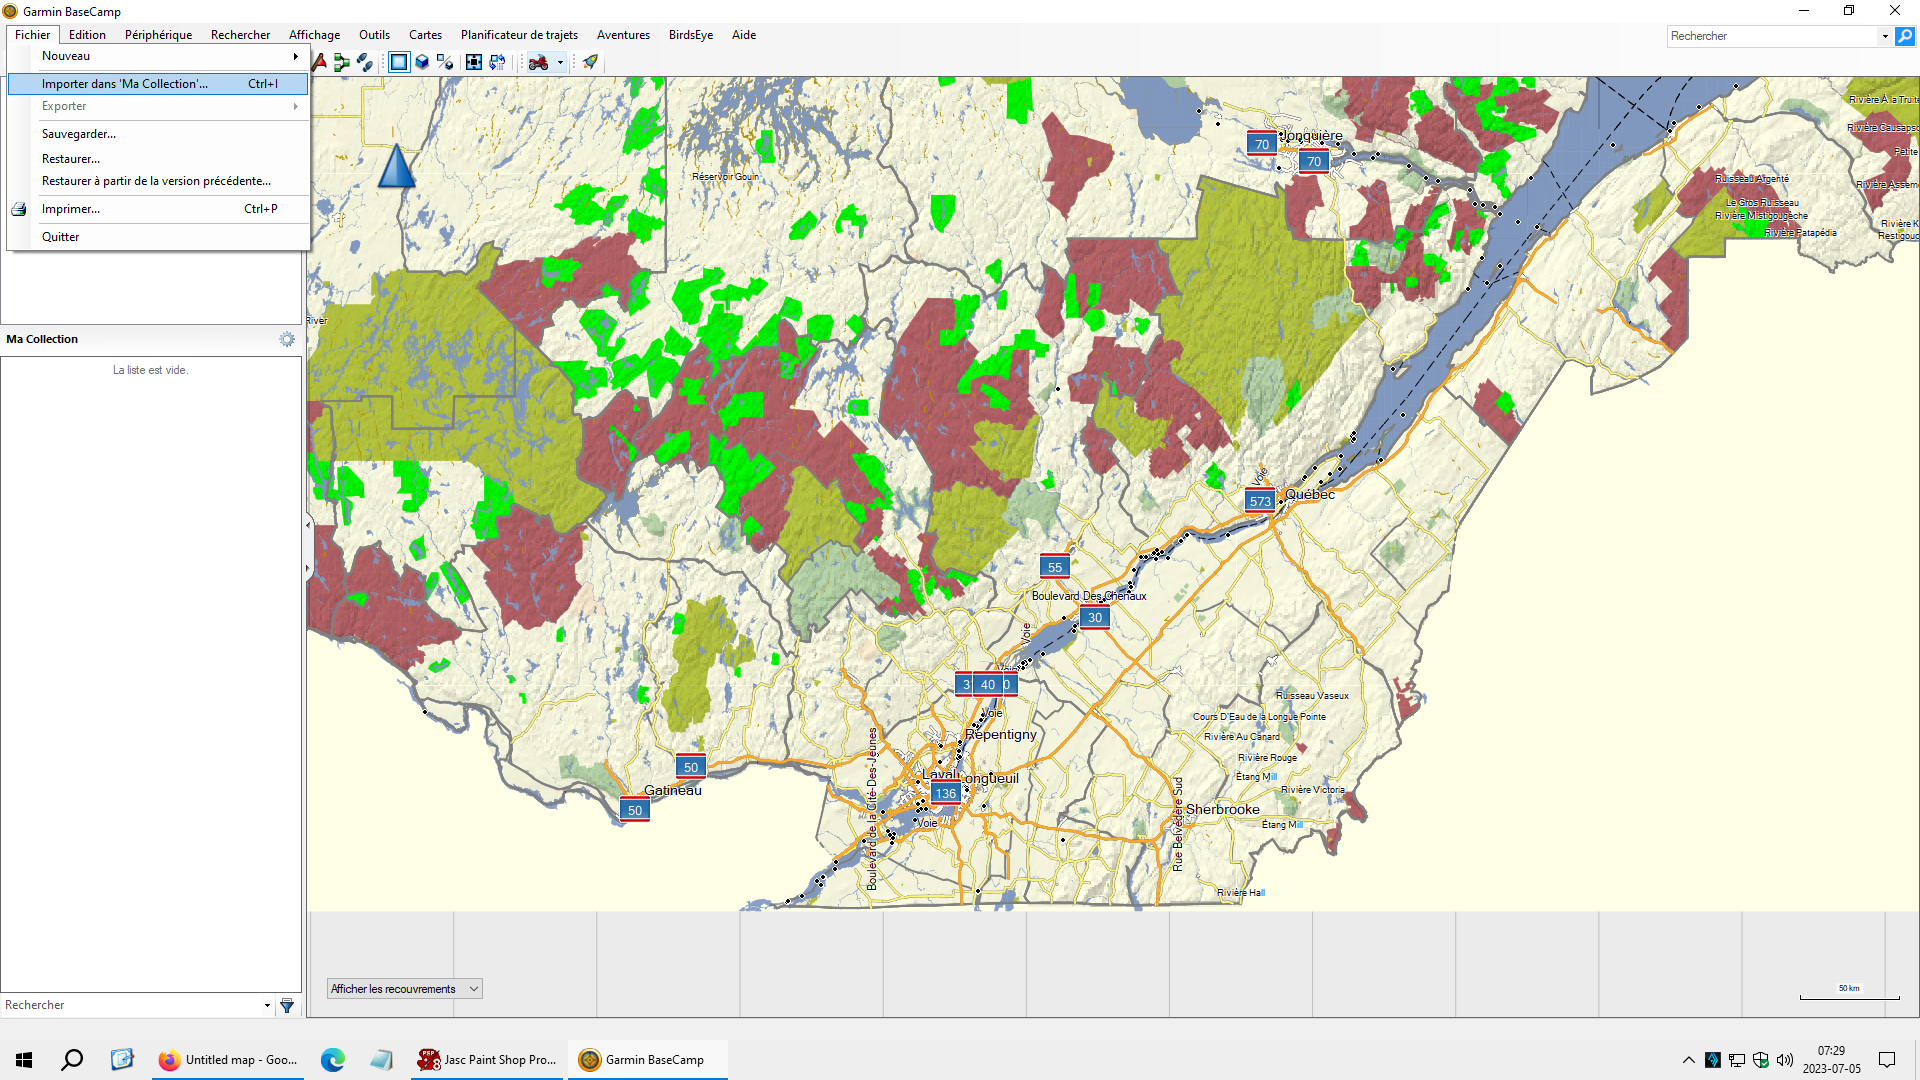
Task: Choose Quitter from Fichier menu
Action: (x=158, y=237)
